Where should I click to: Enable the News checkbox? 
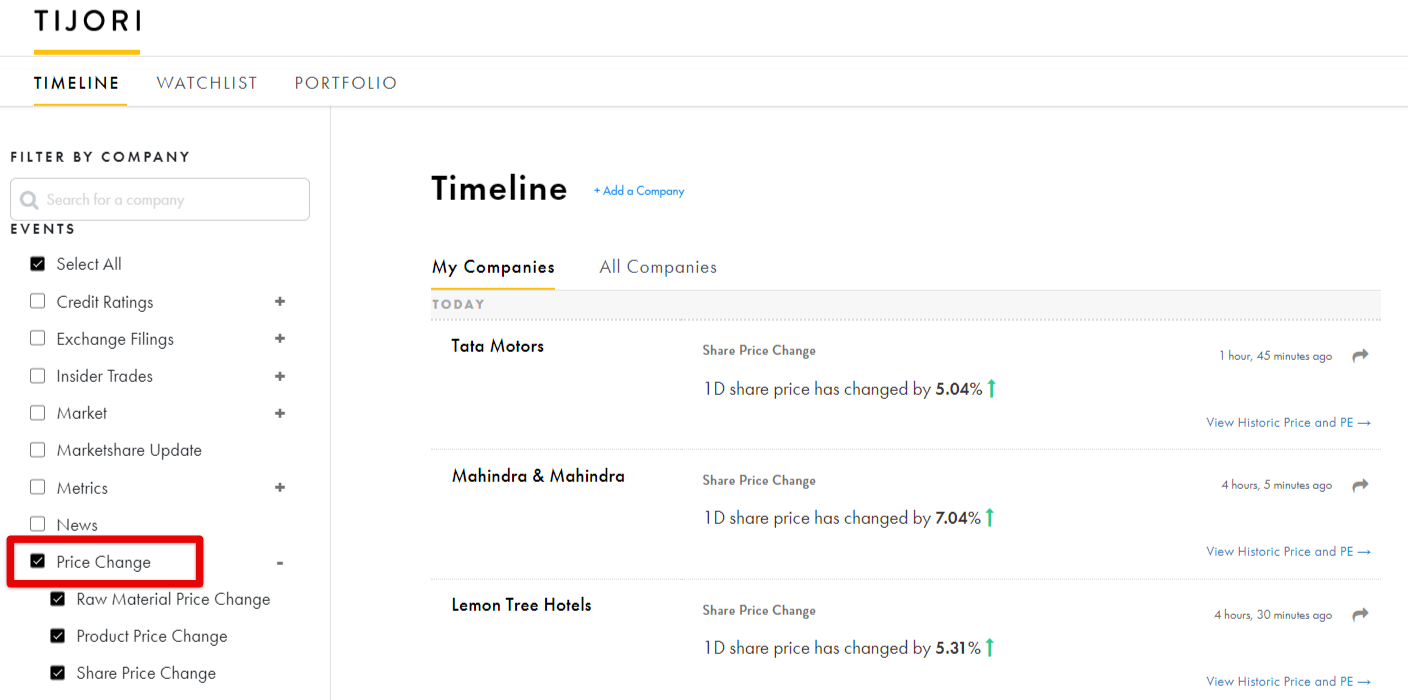tap(38, 524)
